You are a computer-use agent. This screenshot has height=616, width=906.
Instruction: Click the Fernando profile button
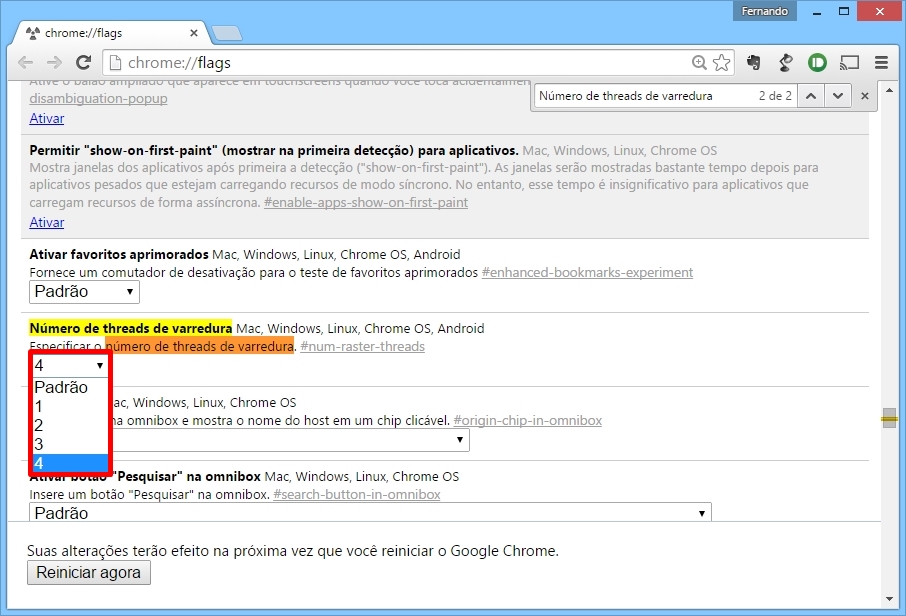(764, 11)
